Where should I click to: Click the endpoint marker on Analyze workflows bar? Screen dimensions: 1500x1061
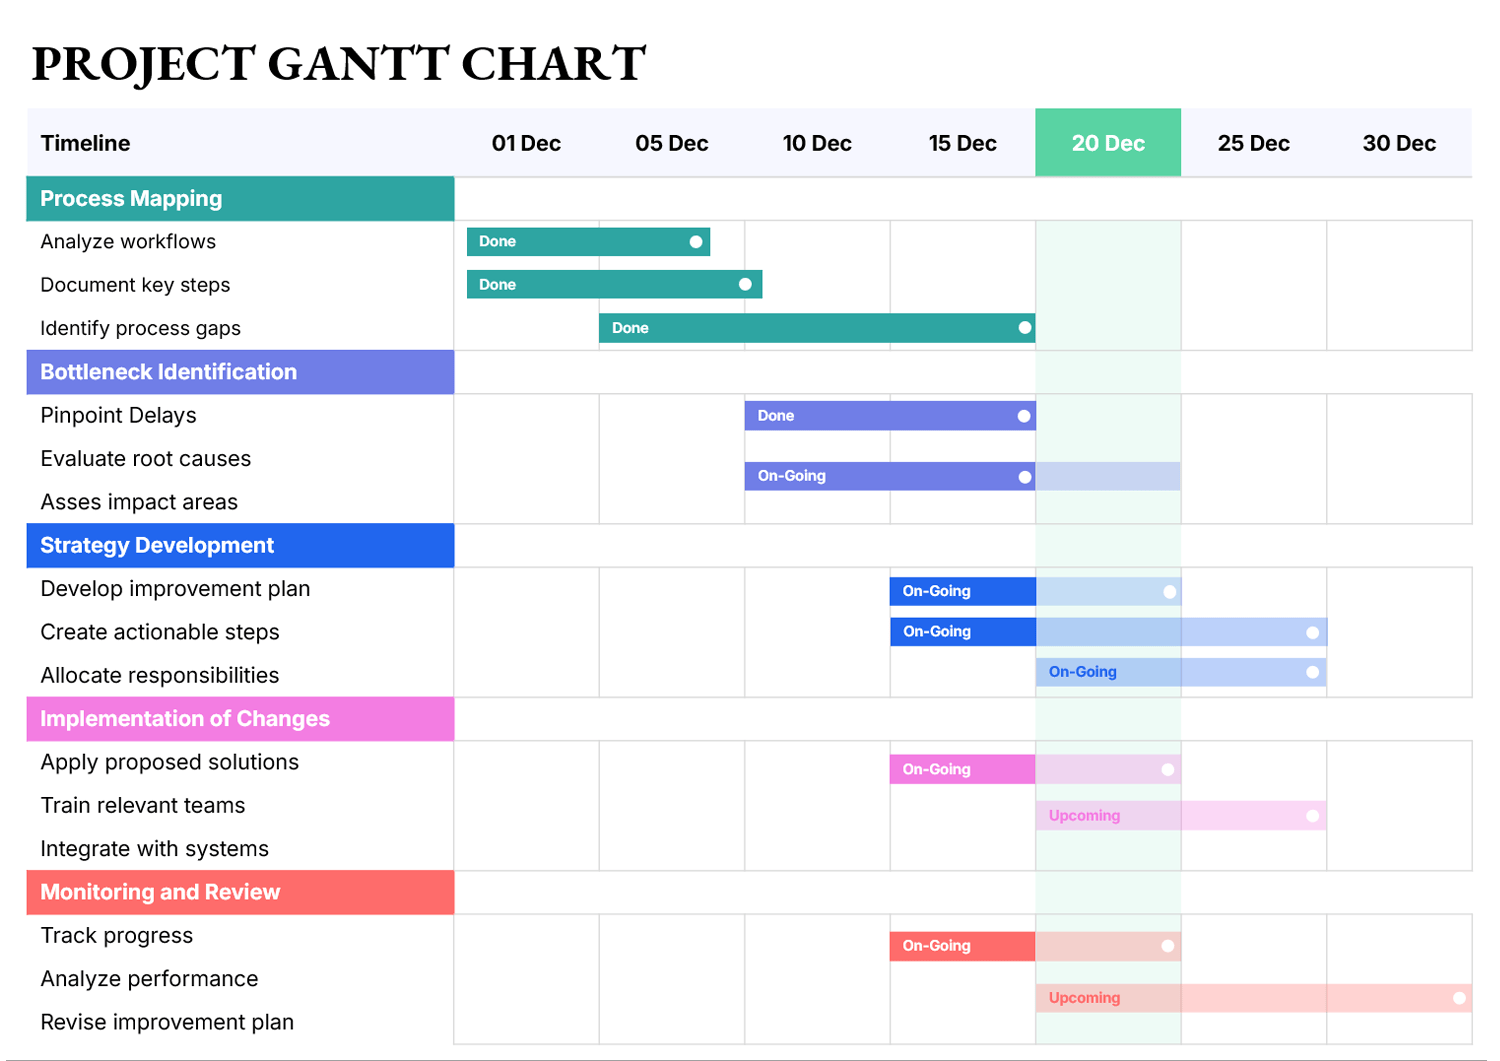[697, 241]
